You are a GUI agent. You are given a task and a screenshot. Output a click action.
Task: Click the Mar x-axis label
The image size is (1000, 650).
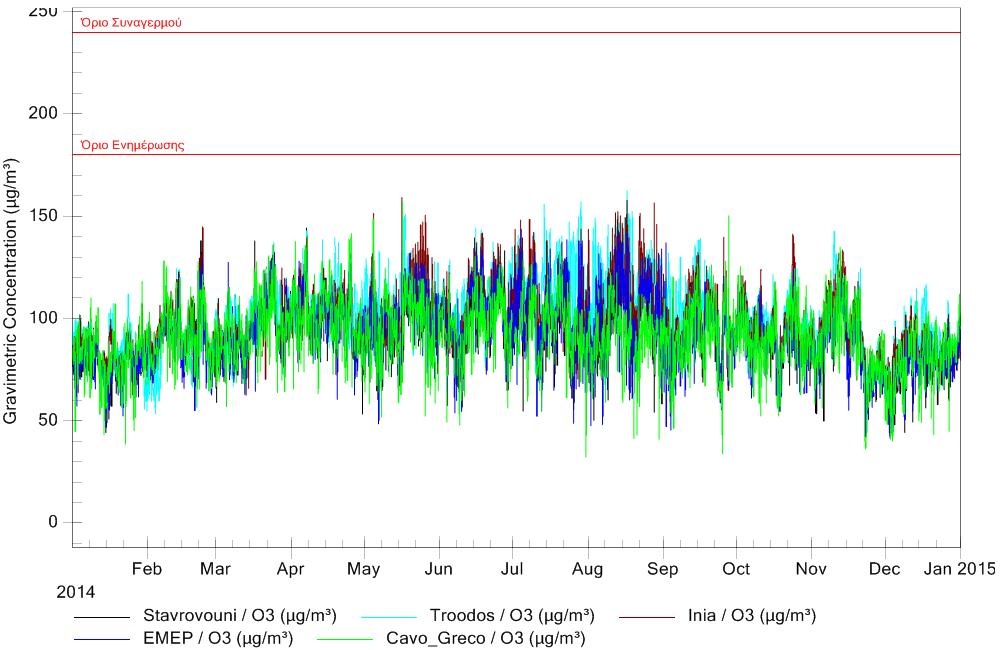tap(215, 569)
